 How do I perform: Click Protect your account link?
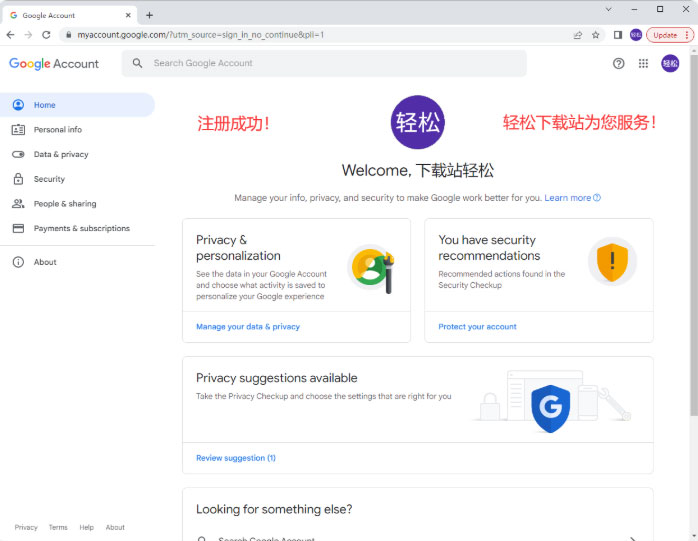pos(477,327)
